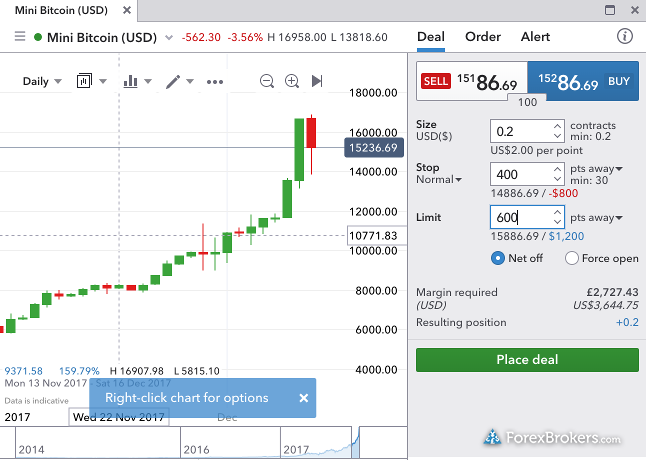Decrease Stop with the down stepper
The width and height of the screenshot is (646, 460).
click(x=557, y=179)
